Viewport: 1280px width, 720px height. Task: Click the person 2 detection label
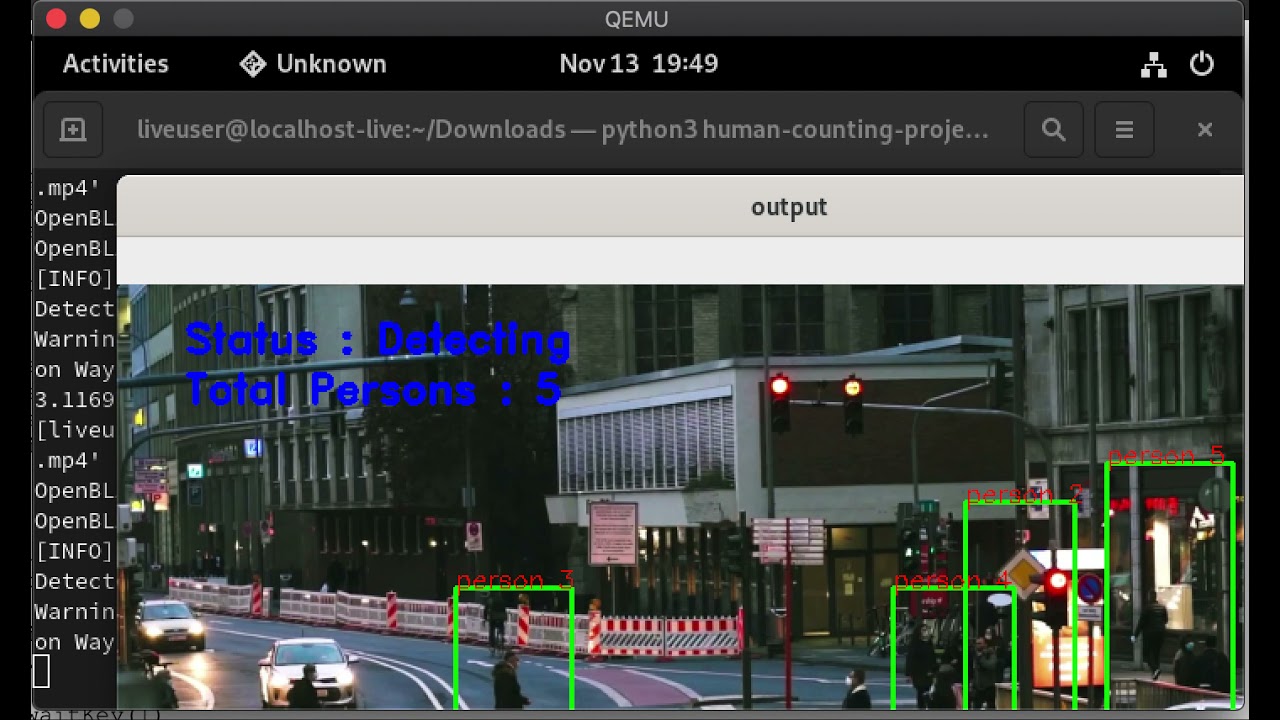[x=1025, y=494]
